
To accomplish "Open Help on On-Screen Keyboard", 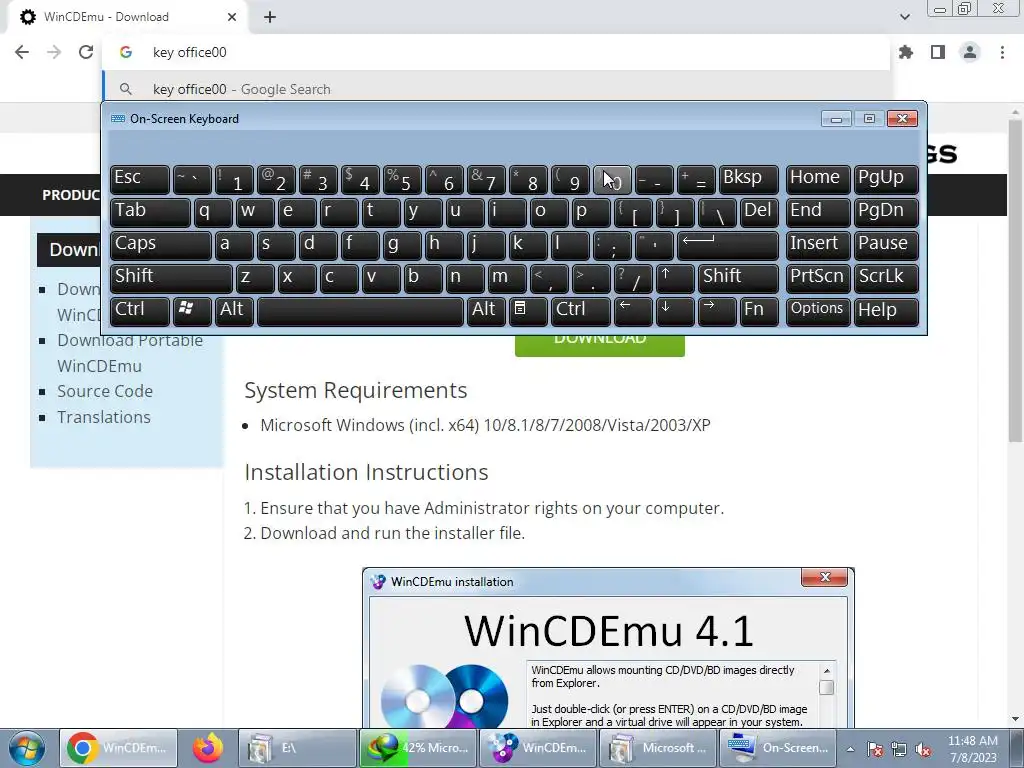I will click(x=886, y=310).
